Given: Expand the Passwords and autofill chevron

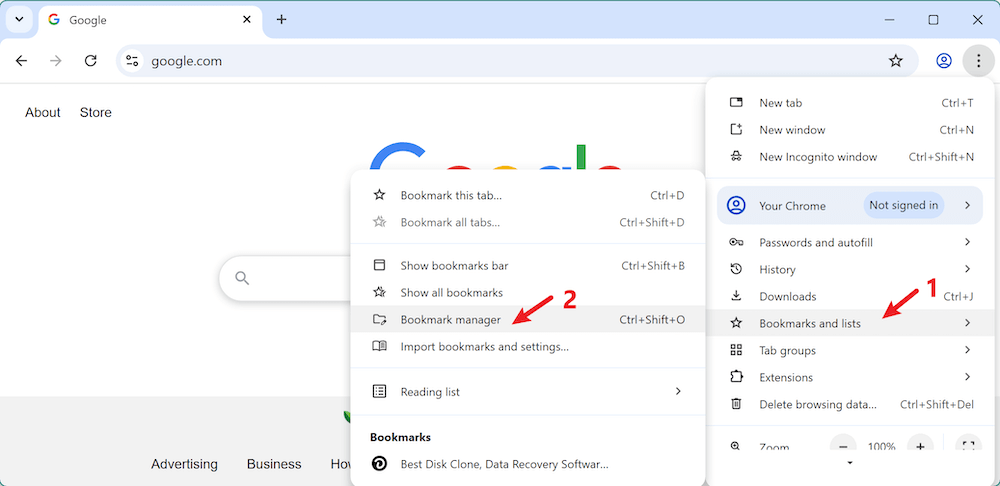Looking at the screenshot, I should [967, 242].
